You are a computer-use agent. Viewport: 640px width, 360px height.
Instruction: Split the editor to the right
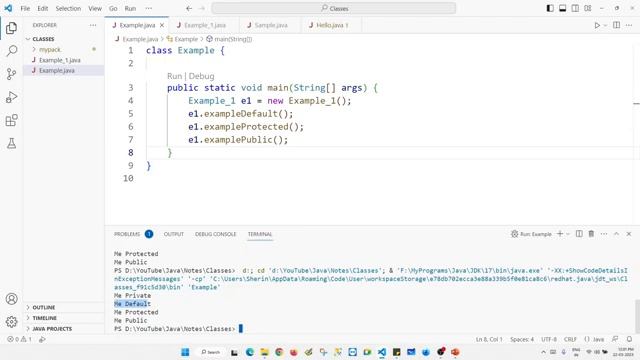coord(616,25)
